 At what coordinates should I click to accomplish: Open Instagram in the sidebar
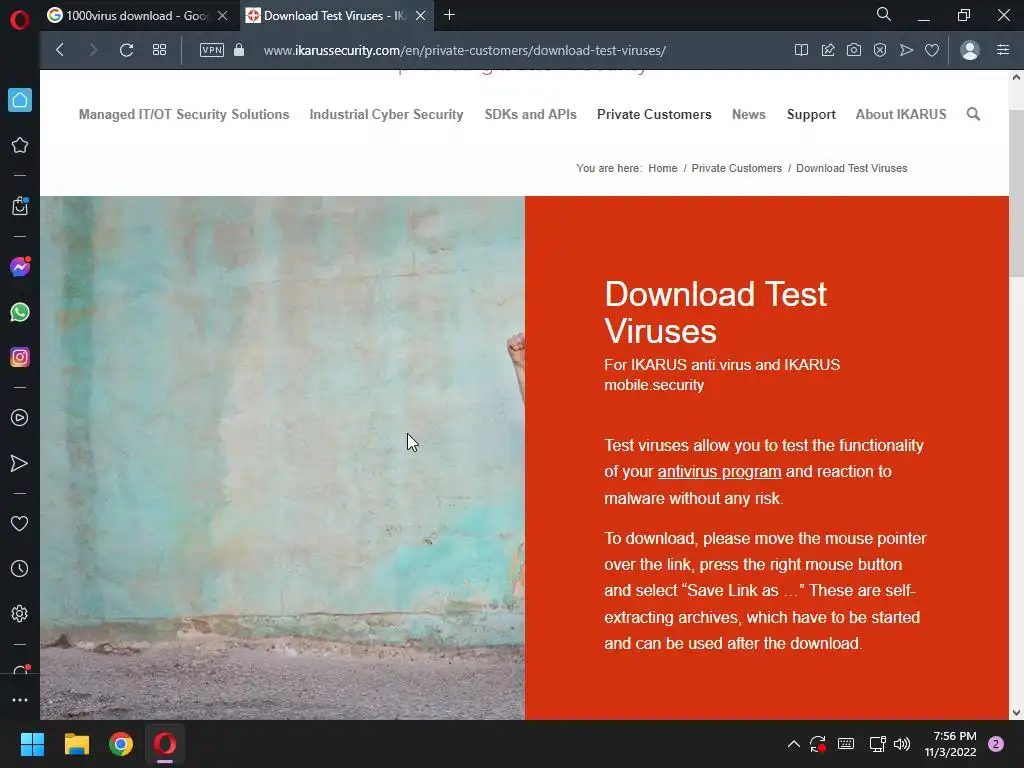[x=20, y=357]
